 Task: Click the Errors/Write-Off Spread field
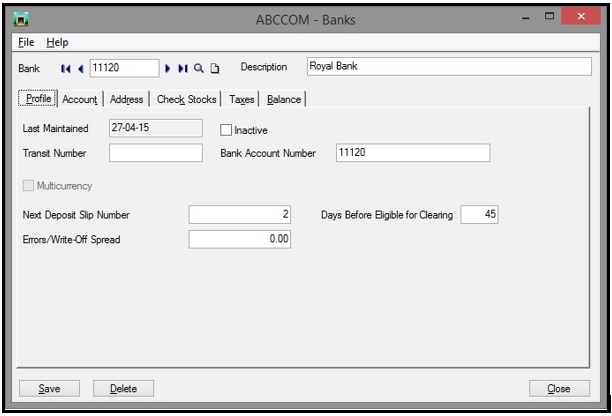tap(240, 239)
